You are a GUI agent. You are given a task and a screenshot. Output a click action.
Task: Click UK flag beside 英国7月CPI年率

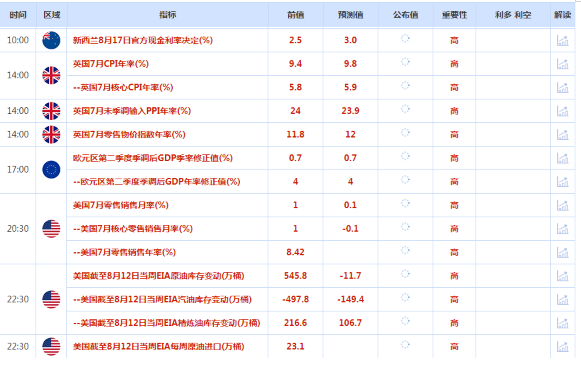51,76
